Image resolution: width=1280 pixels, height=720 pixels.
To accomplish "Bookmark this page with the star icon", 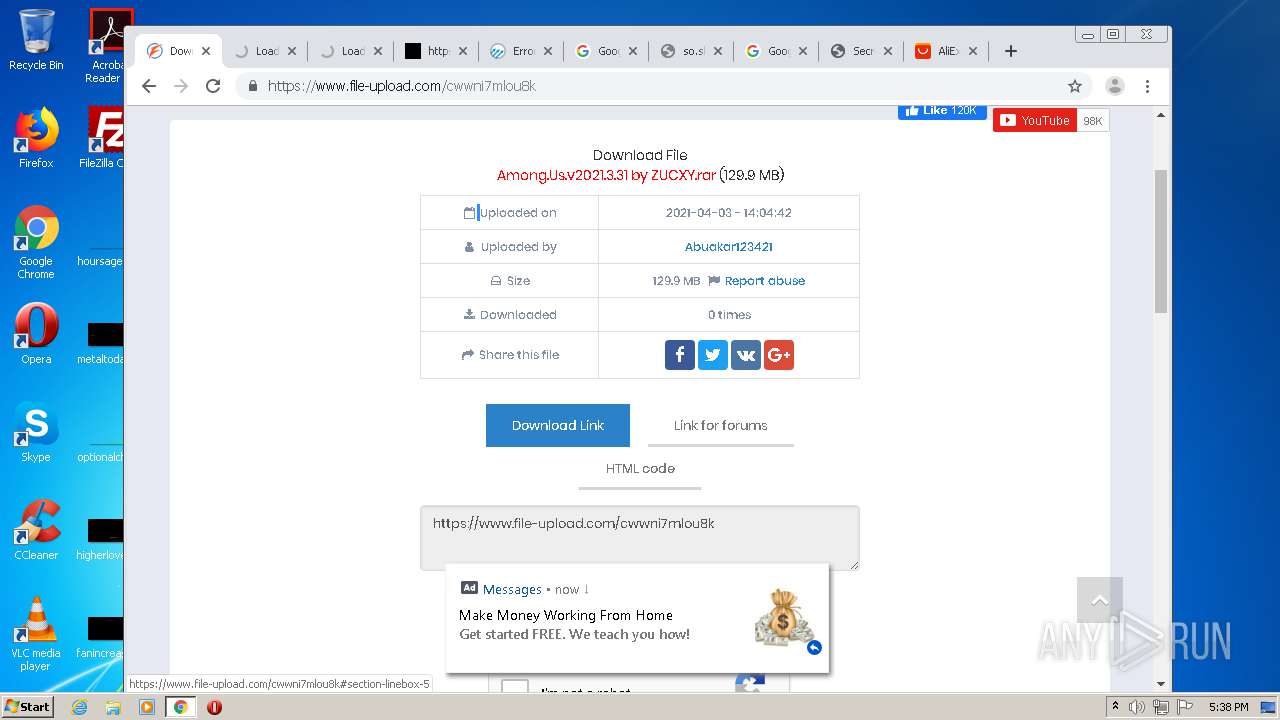I will click(1075, 86).
